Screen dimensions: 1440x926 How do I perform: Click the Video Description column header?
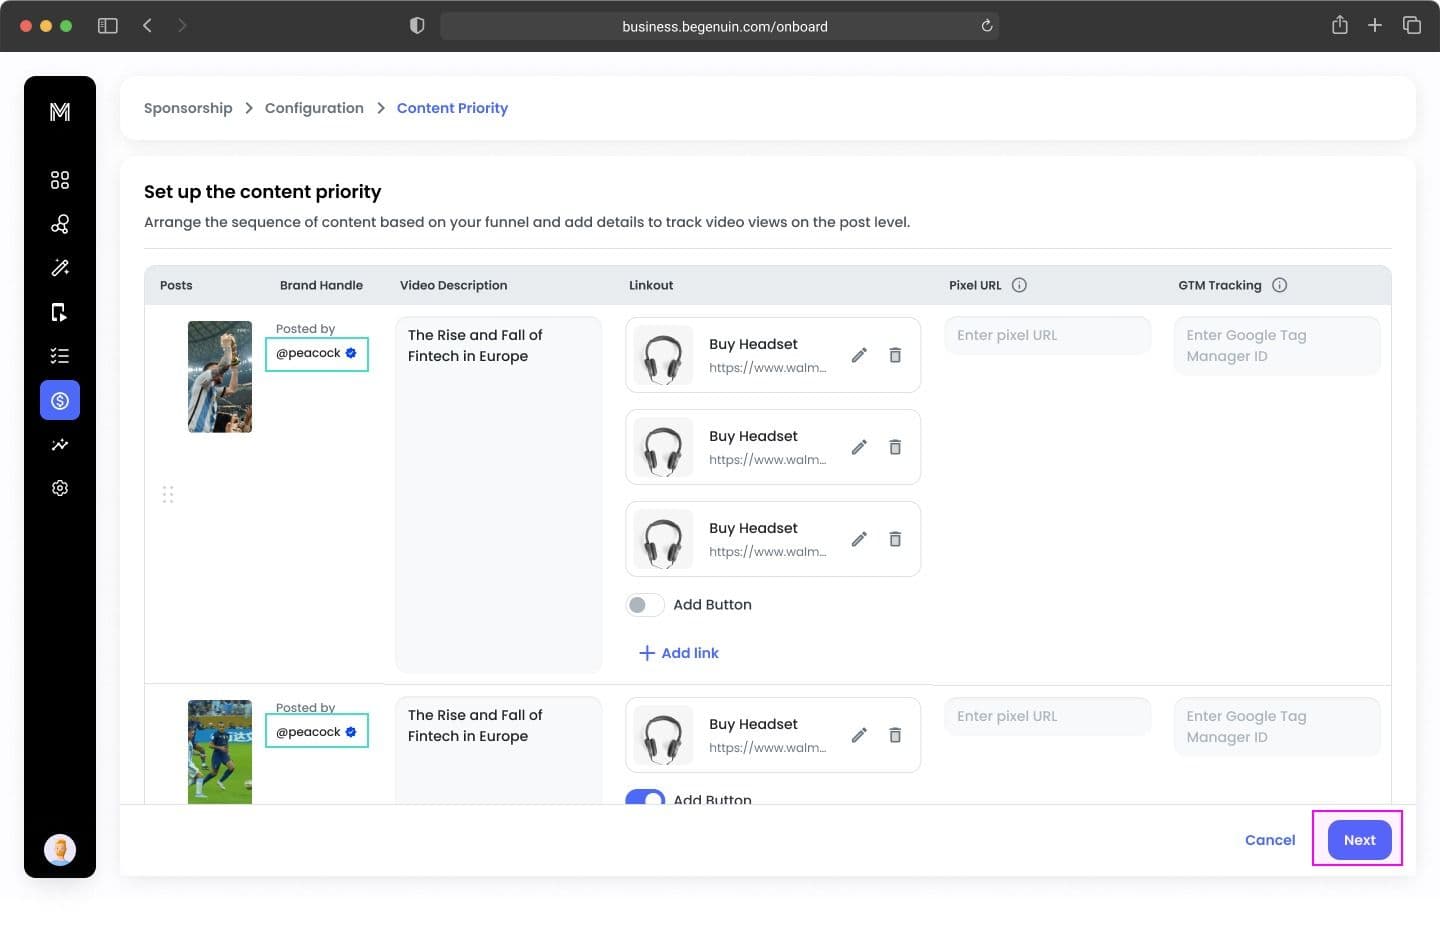tap(454, 285)
